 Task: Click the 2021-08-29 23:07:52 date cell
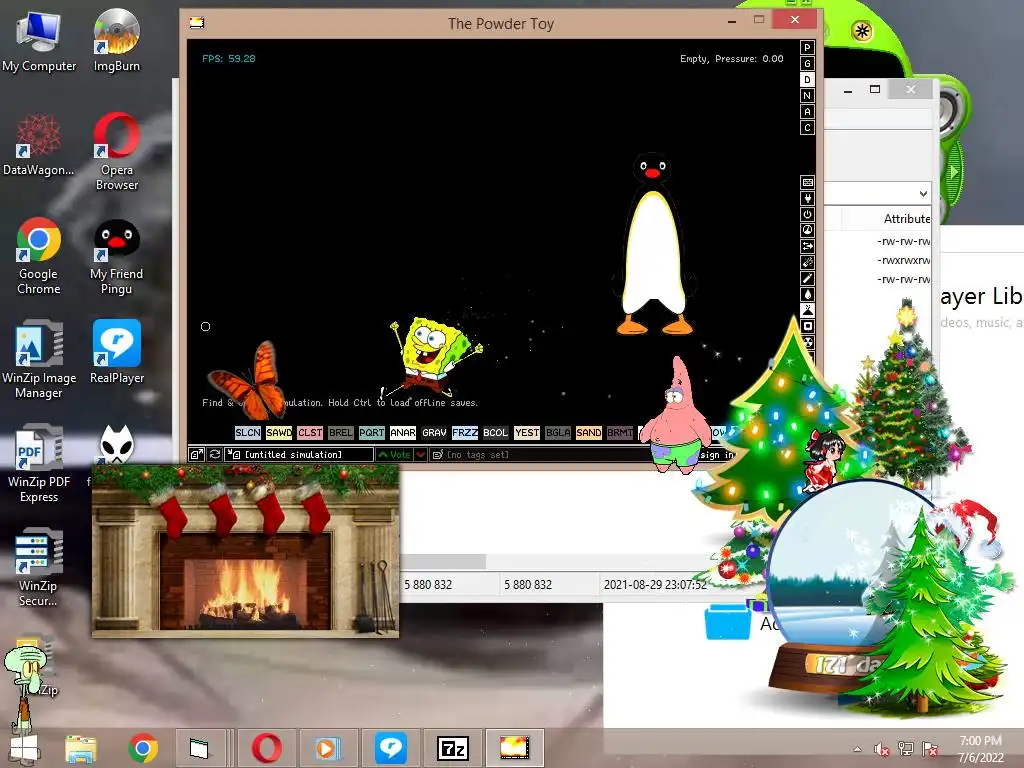[655, 584]
